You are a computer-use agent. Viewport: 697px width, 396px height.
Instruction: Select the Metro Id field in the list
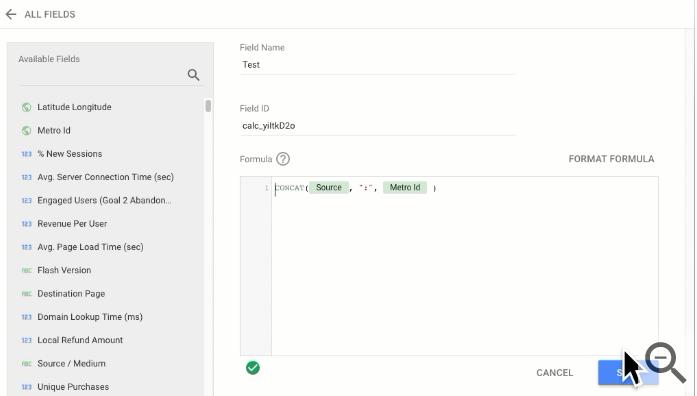coord(54,131)
